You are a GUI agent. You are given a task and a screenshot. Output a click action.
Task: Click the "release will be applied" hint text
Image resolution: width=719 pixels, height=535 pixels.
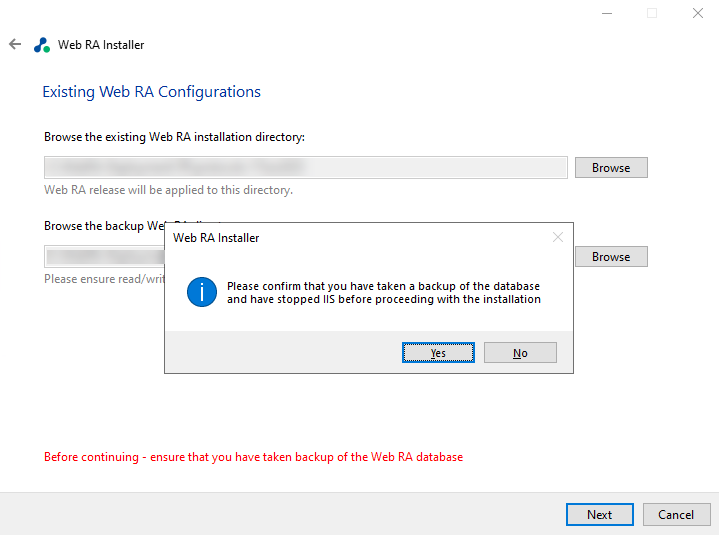(x=168, y=190)
